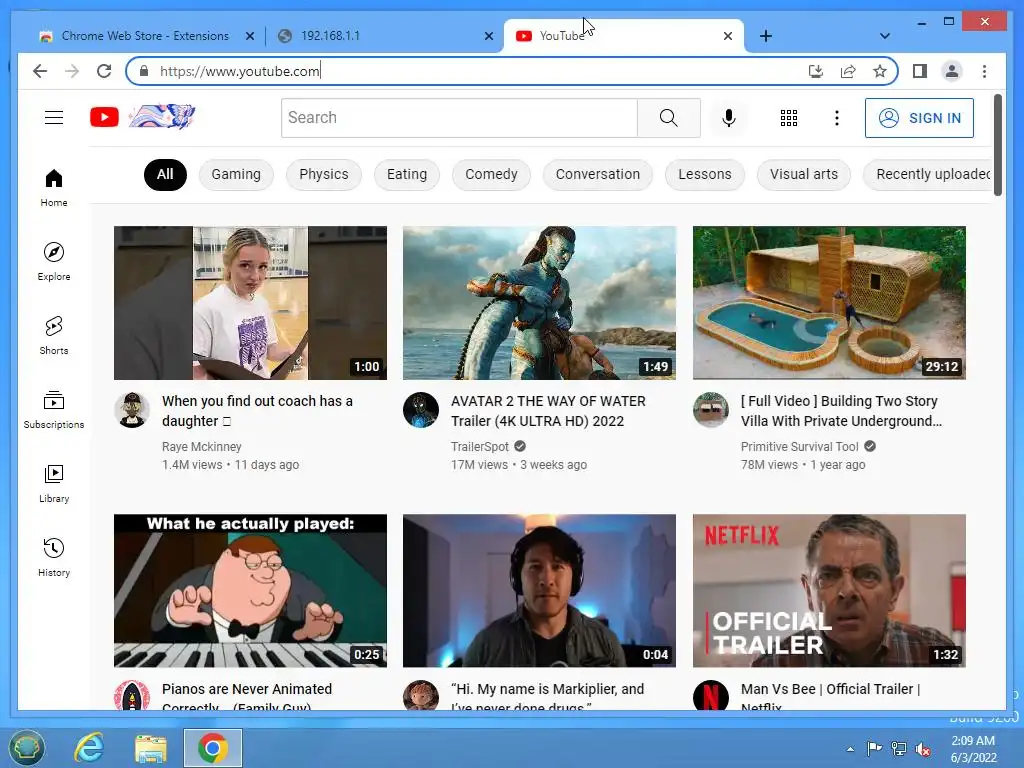Image resolution: width=1024 pixels, height=768 pixels.
Task: Click inside the YouTube search field
Action: point(459,118)
